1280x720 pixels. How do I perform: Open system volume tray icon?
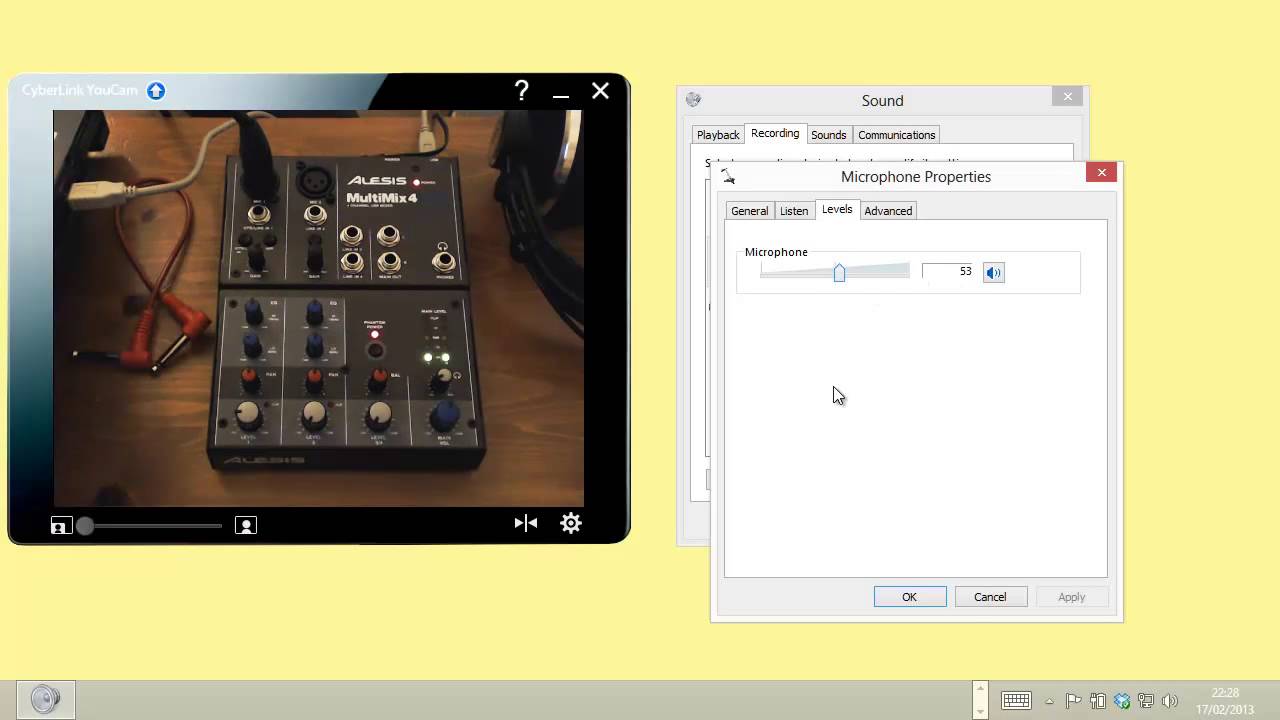point(1170,701)
